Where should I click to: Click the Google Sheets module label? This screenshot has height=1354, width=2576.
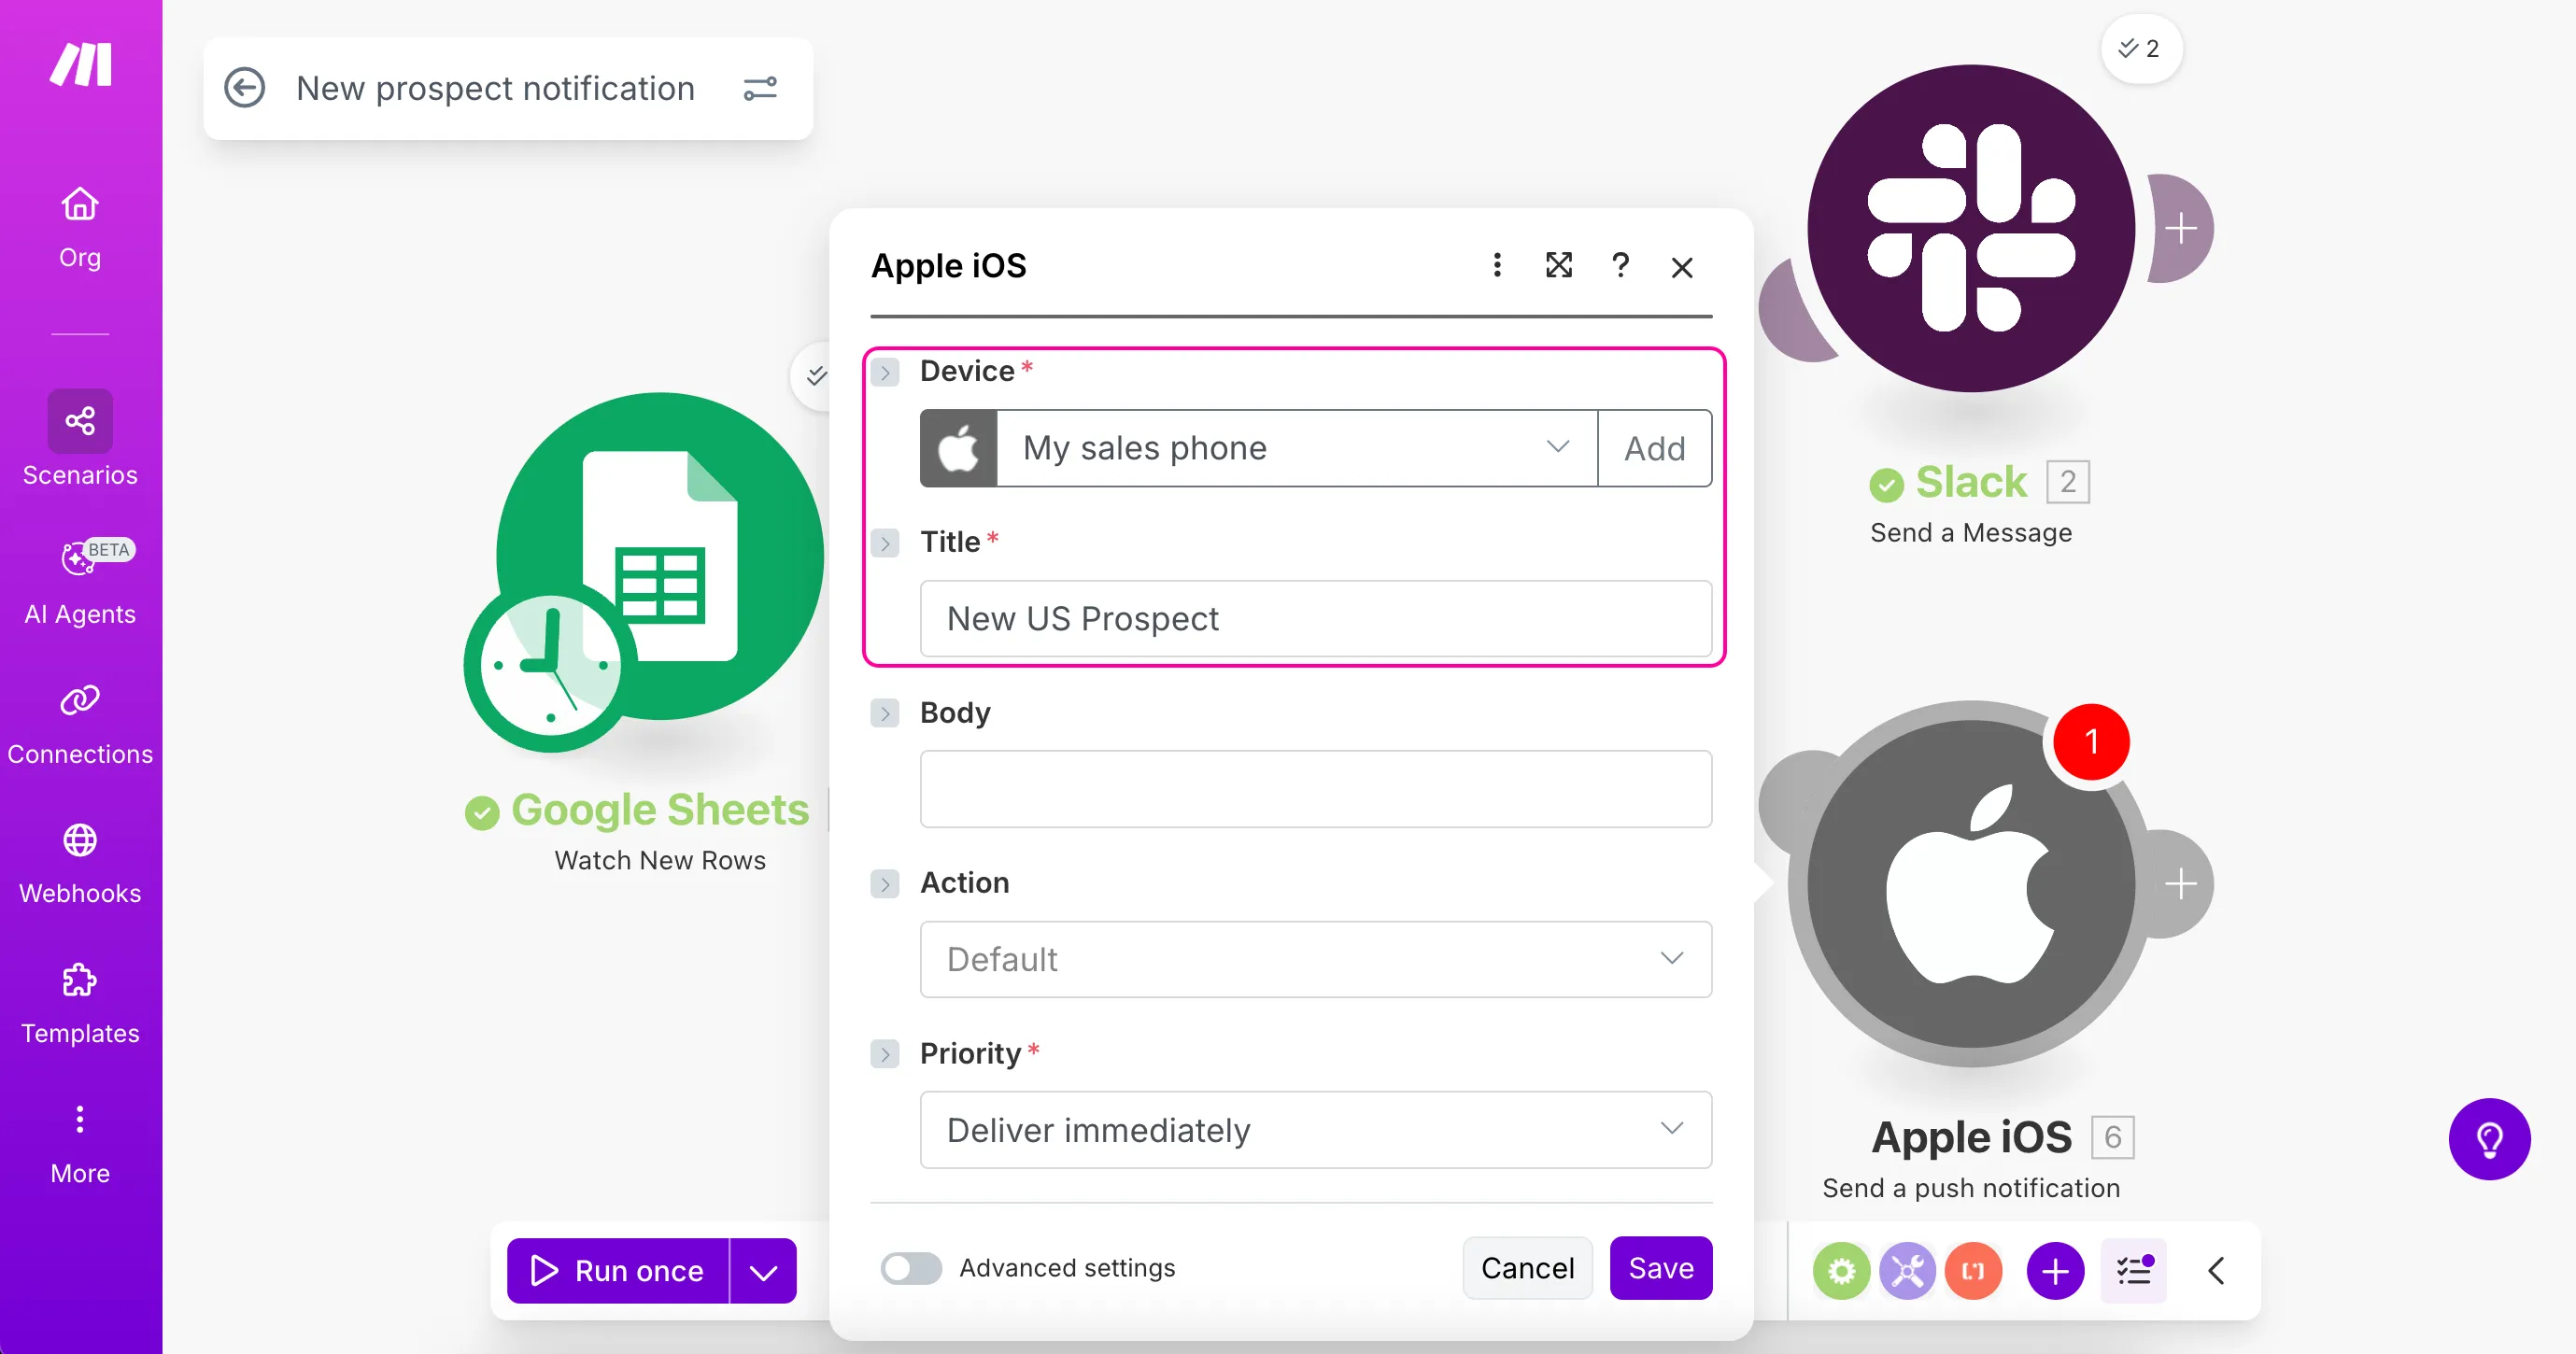point(660,810)
